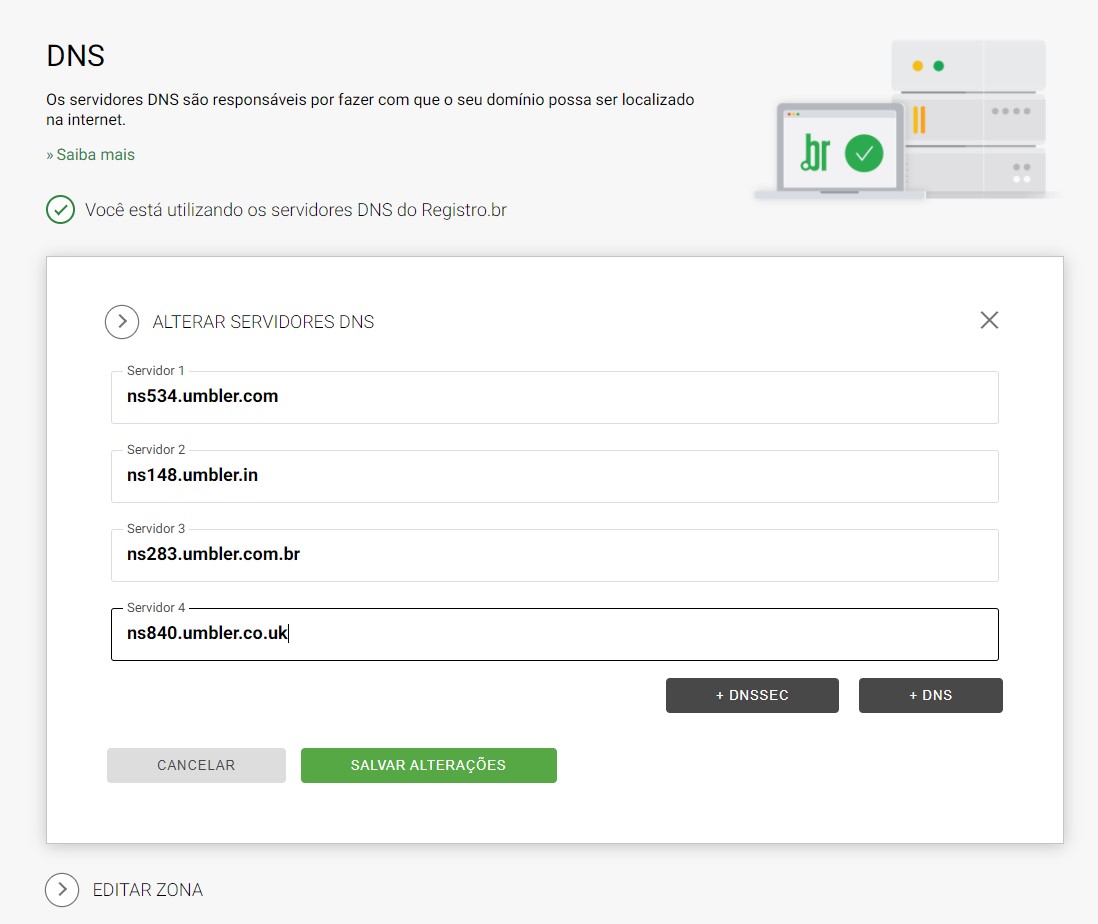Image resolution: width=1098 pixels, height=924 pixels.
Task: Place cursor in Servidor 4 field
Action: [554, 634]
